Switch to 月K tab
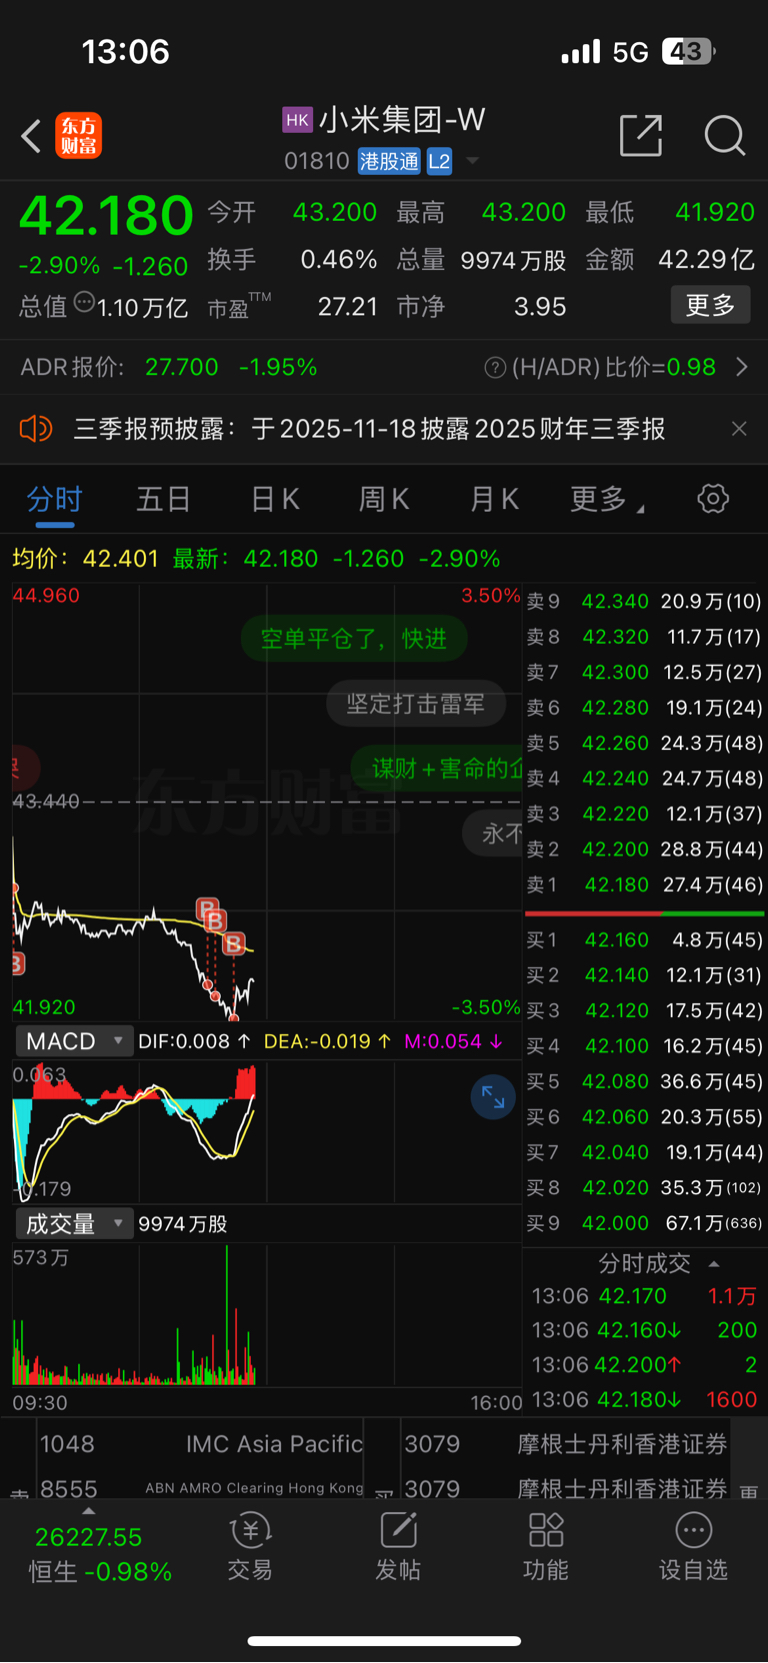 coord(494,499)
